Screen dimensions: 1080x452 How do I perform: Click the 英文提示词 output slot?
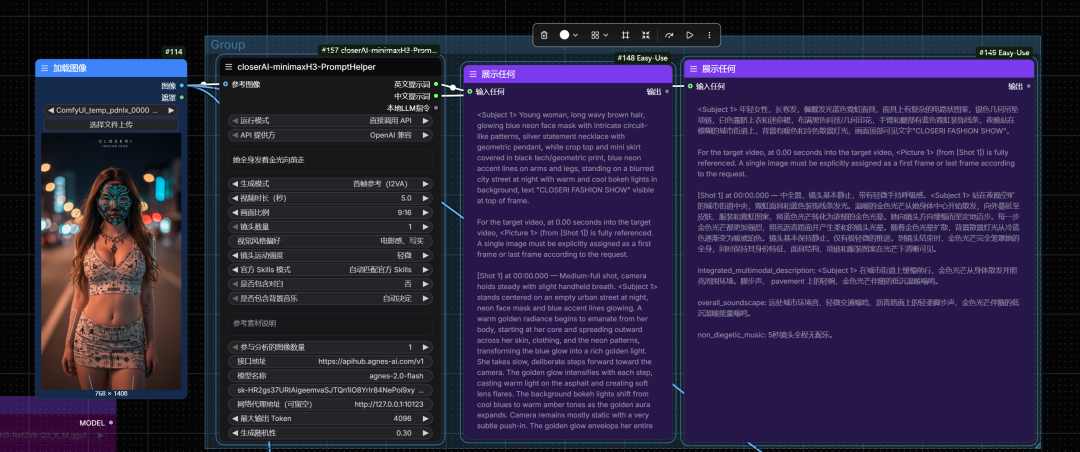(436, 84)
